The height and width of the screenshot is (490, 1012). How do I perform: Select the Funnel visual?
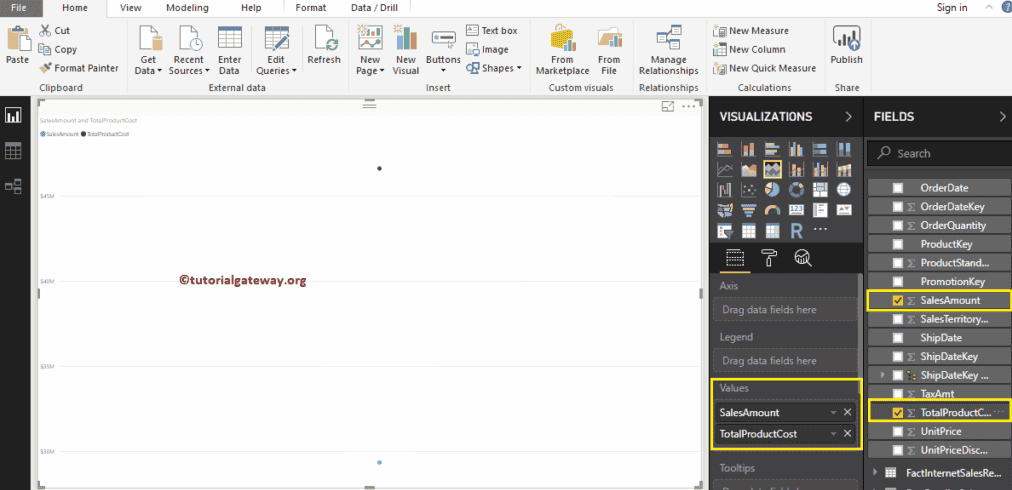pos(749,210)
